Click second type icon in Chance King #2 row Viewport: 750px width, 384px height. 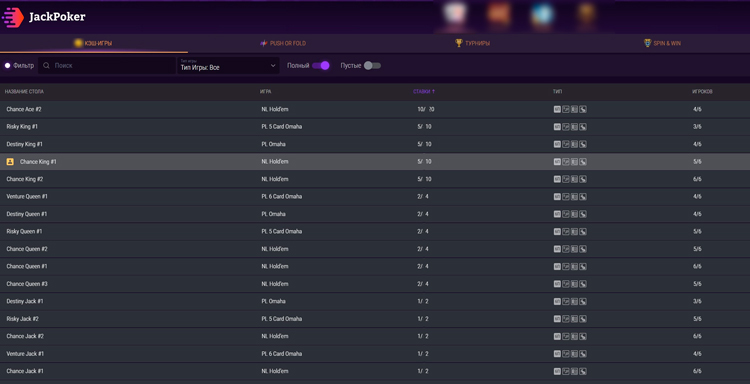tap(566, 179)
